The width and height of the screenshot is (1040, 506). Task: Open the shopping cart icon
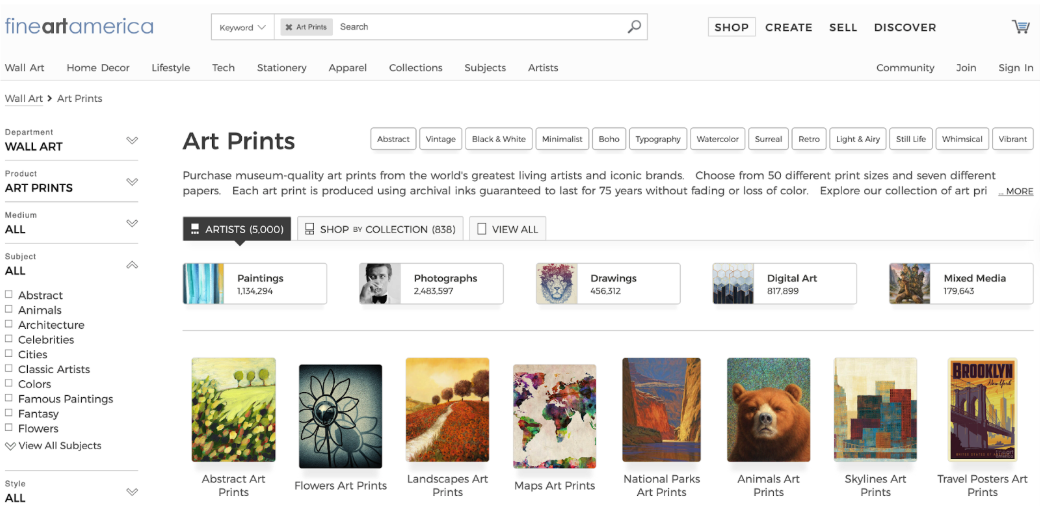point(1020,27)
